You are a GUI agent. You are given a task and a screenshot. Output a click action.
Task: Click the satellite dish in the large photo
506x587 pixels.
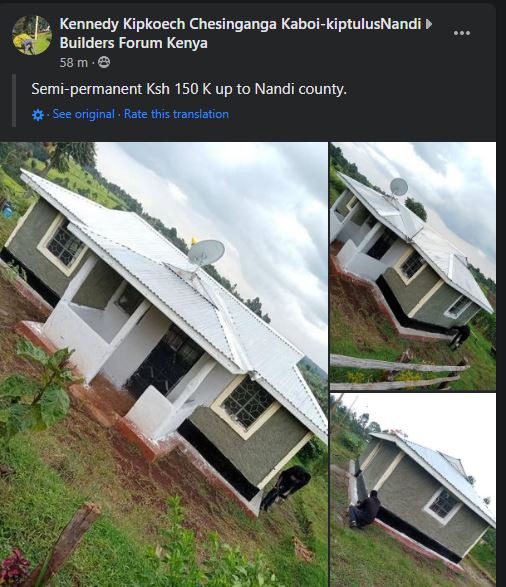click(206, 252)
